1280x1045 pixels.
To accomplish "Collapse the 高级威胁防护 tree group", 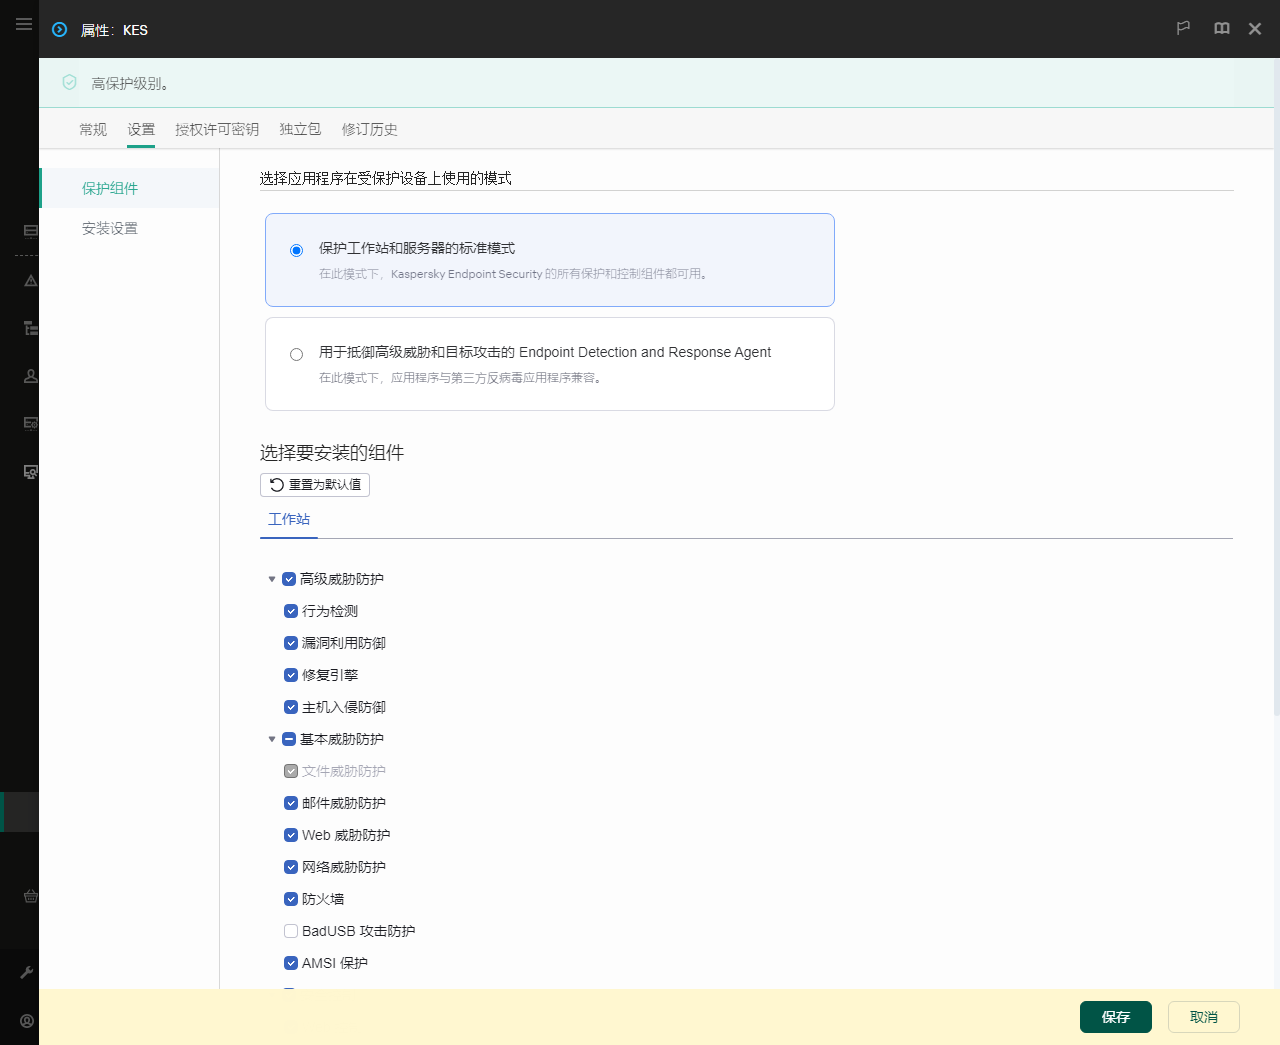I will (x=271, y=579).
